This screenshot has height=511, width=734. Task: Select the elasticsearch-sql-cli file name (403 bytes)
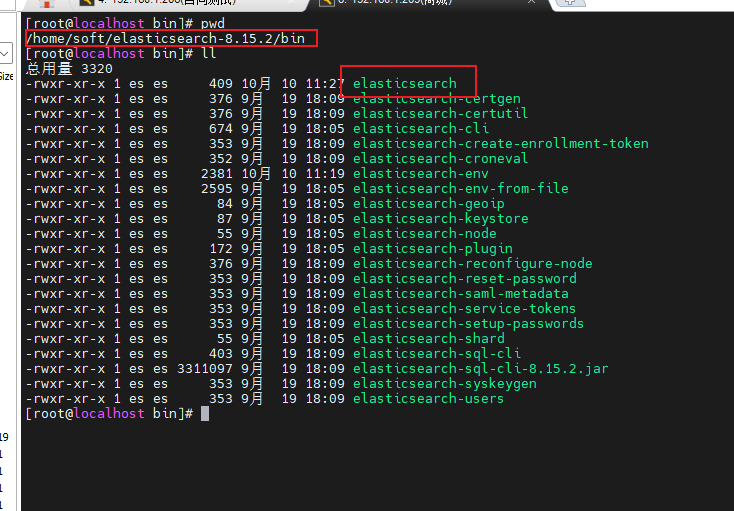(437, 353)
